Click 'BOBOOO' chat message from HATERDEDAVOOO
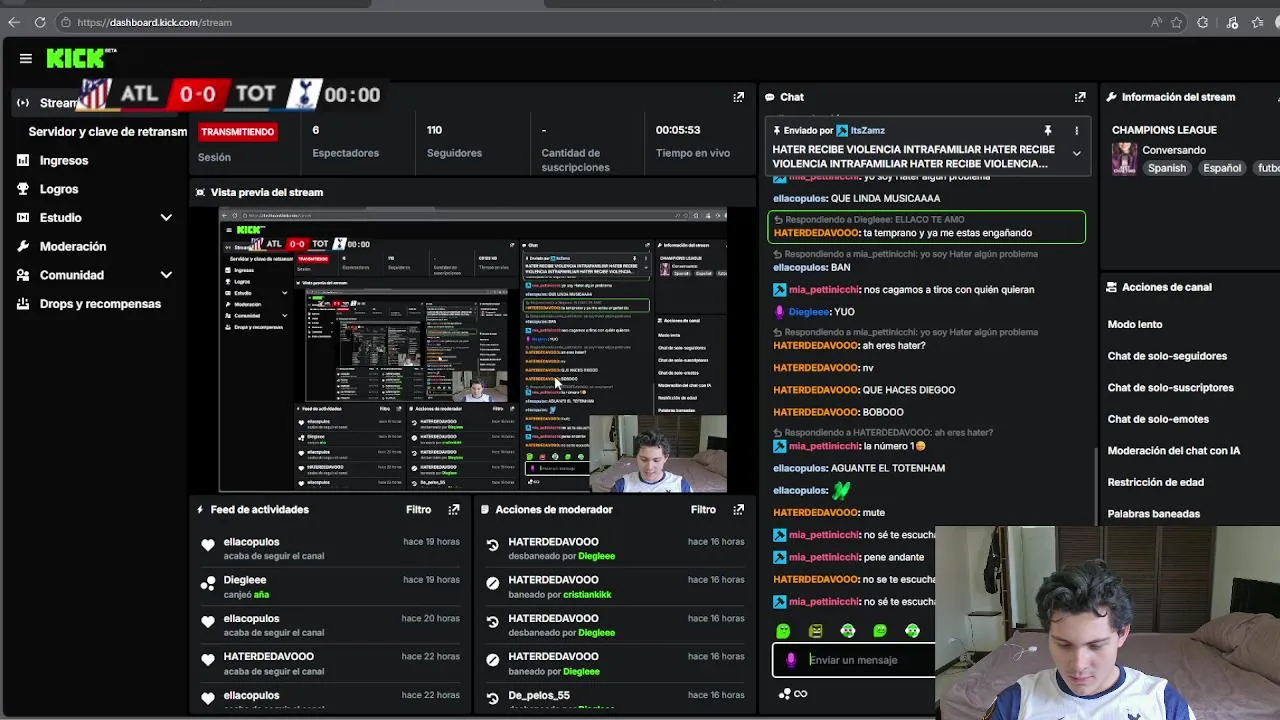The width and height of the screenshot is (1280, 720). 838,412
